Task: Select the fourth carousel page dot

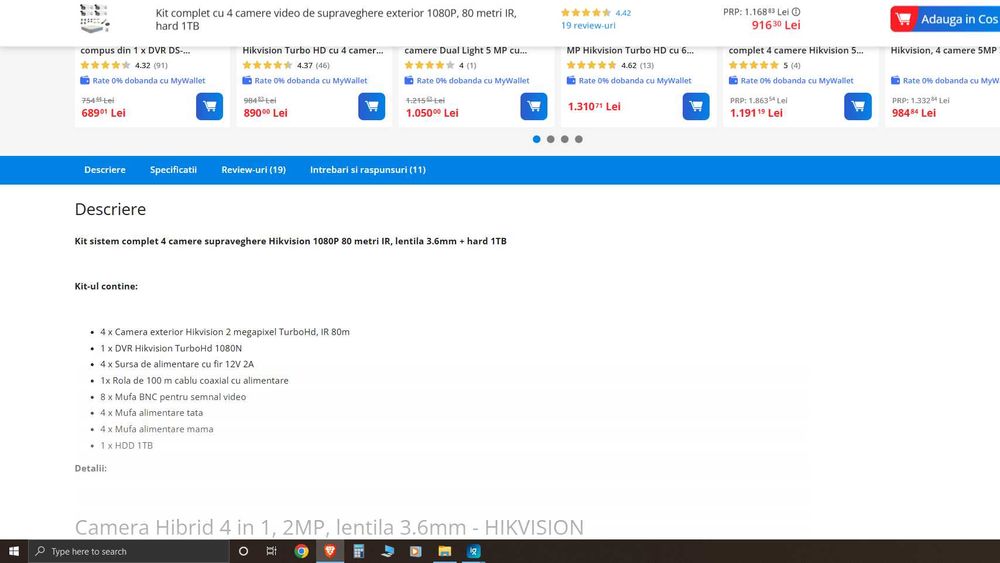Action: tap(578, 139)
